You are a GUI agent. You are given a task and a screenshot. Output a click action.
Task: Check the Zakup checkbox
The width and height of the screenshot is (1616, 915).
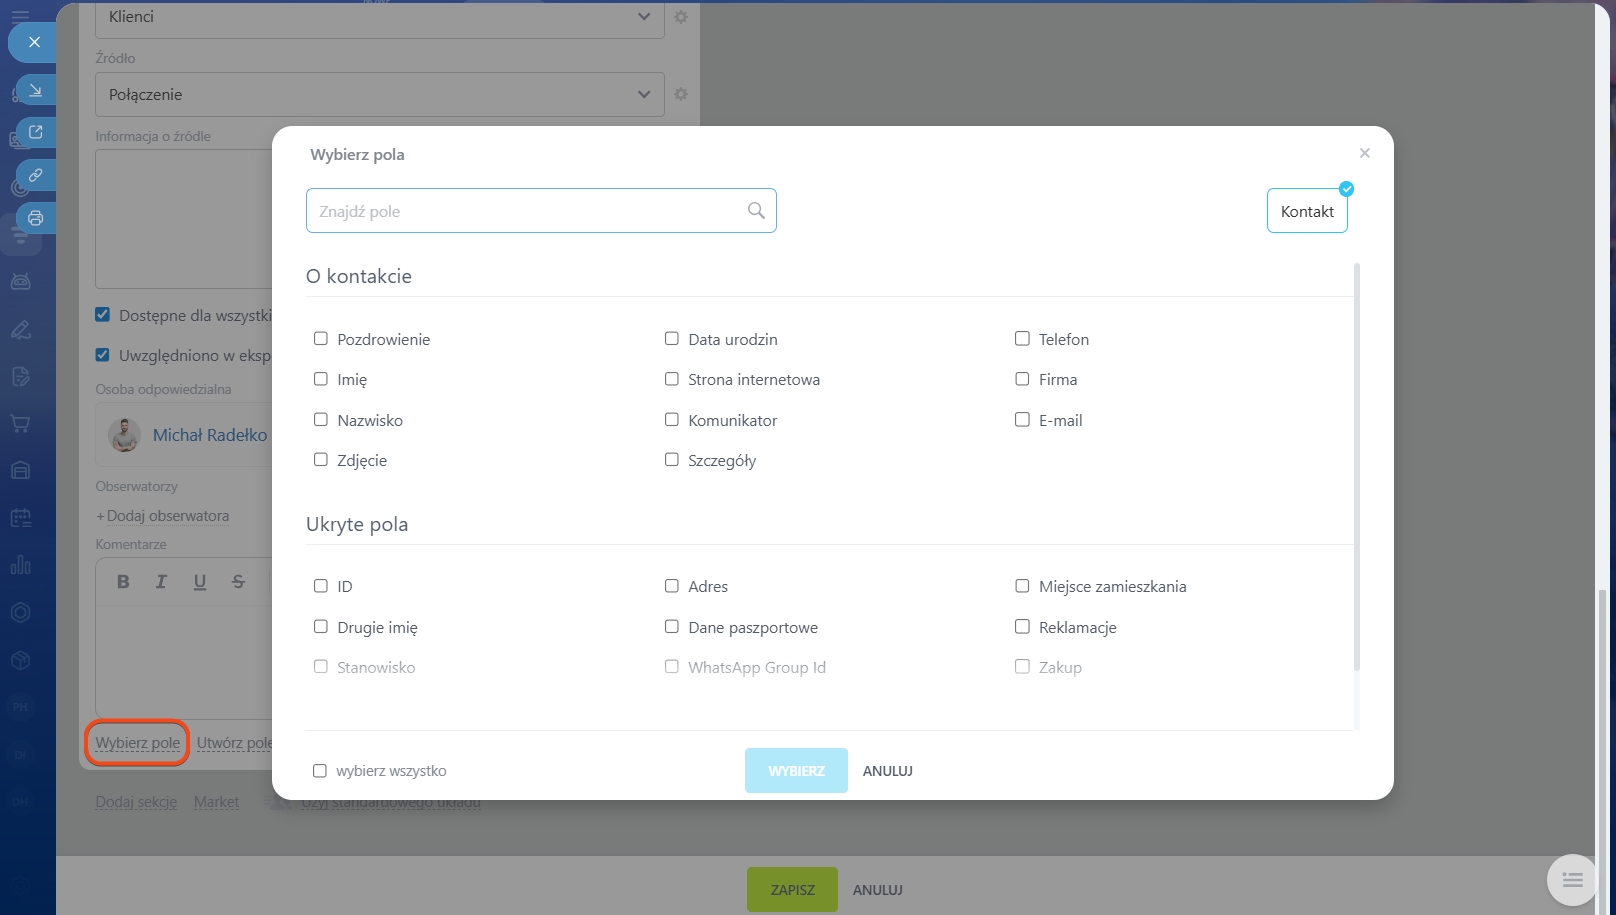1022,667
